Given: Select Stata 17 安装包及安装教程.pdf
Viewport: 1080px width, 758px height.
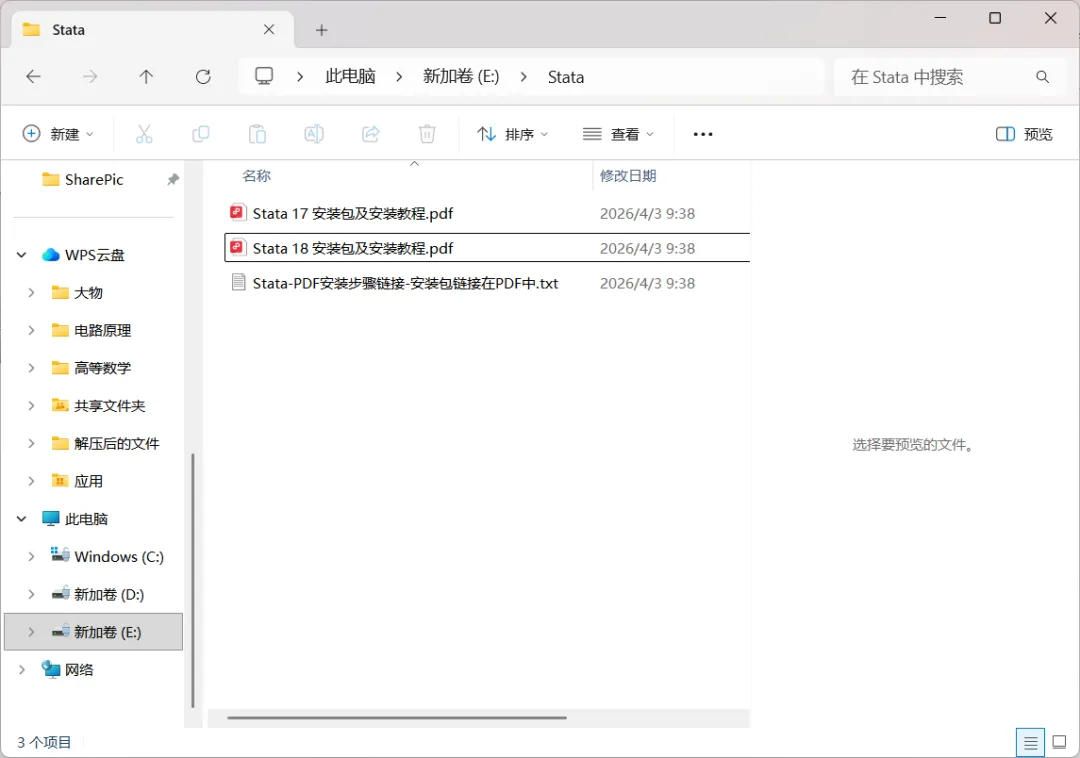Looking at the screenshot, I should pos(487,213).
